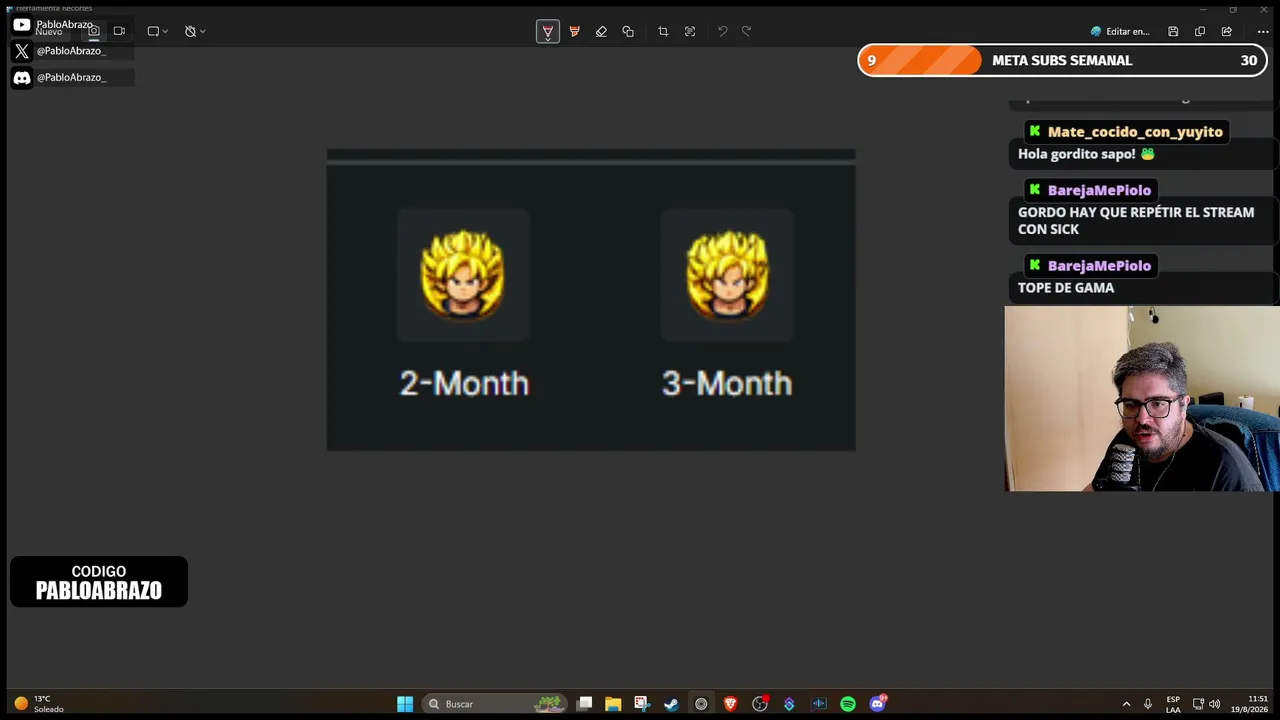The image size is (1280, 720).
Task: Open Spotify from the taskbar
Action: coord(848,704)
